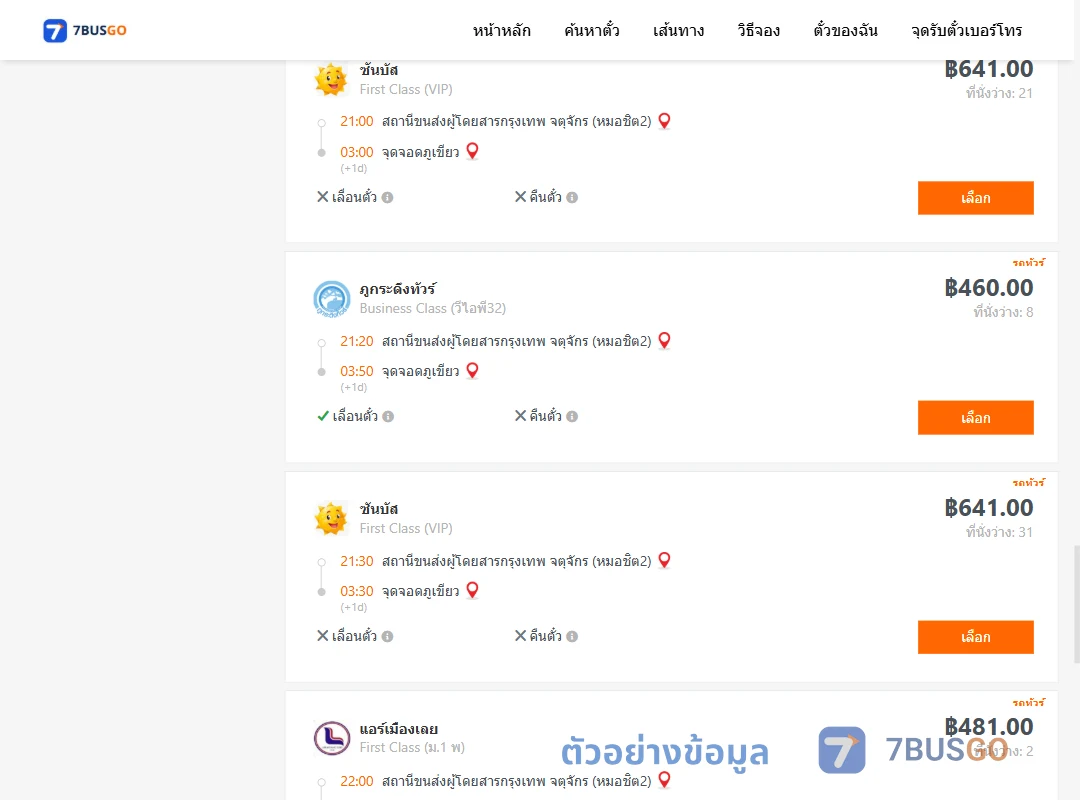Screen dimensions: 1080x800
Task: Click the map pin beside the 21:00 departure station
Action: point(665,121)
